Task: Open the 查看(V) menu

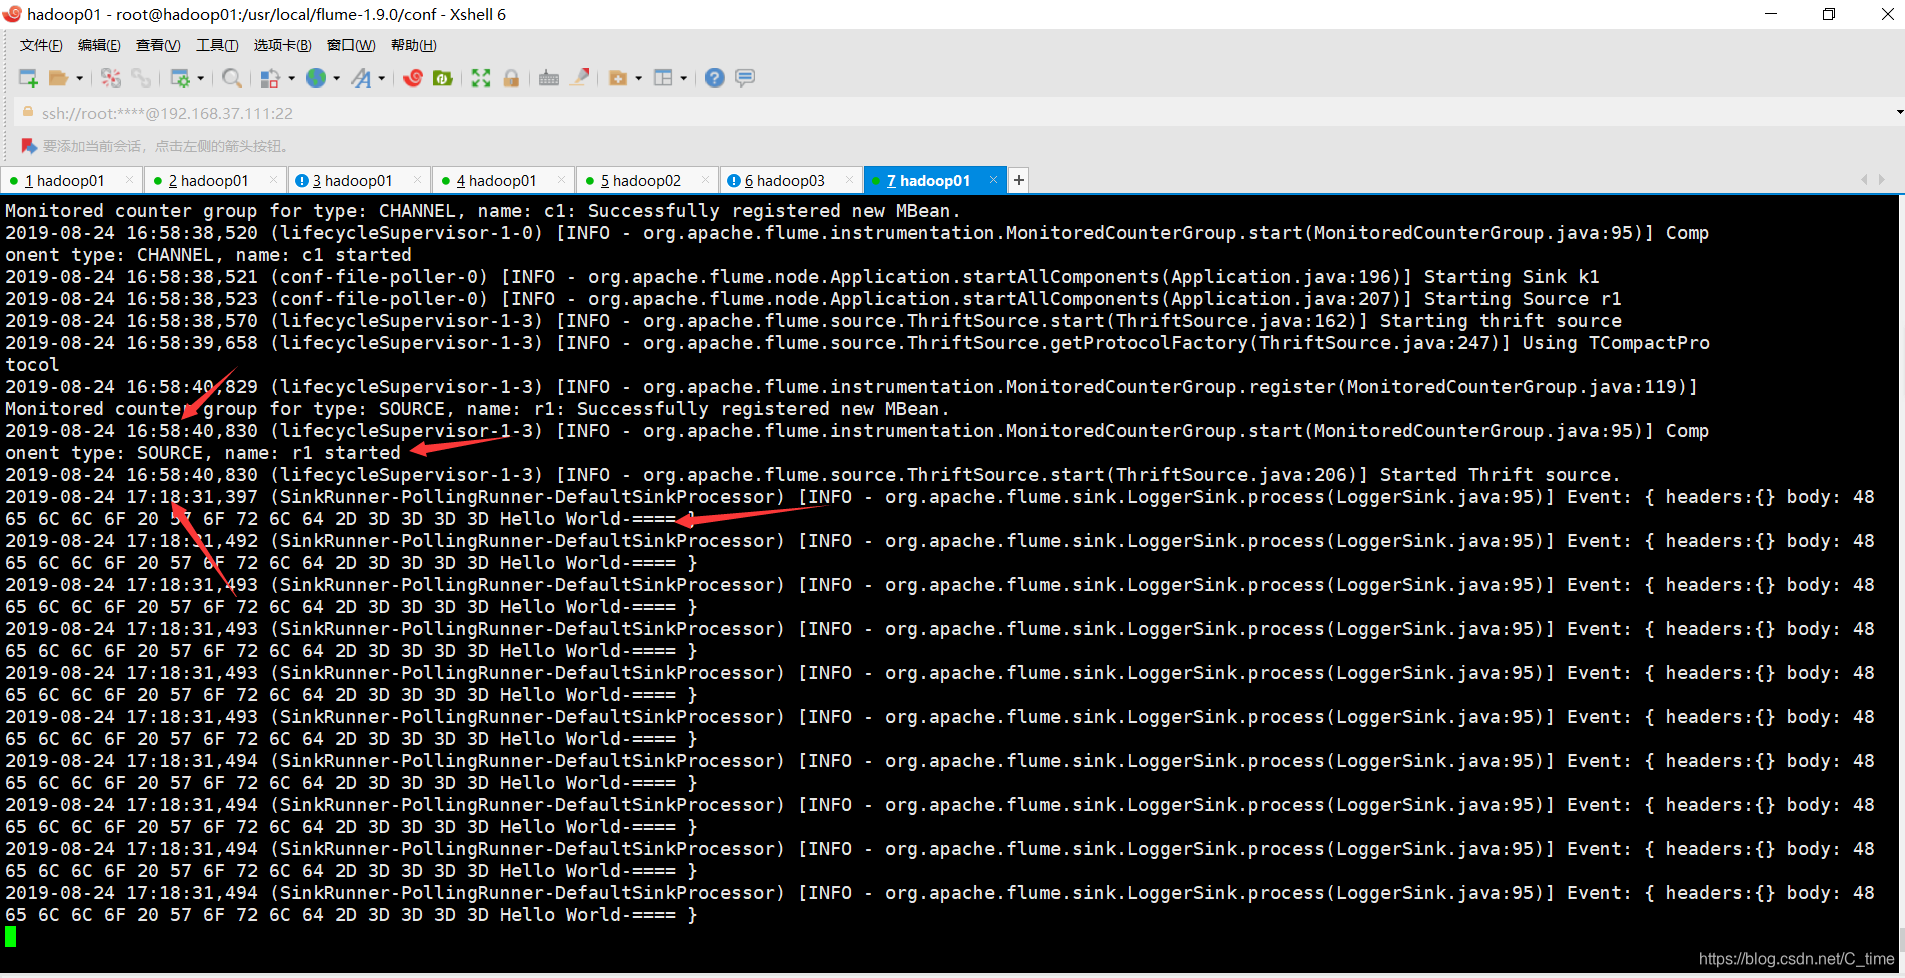Action: (158, 45)
